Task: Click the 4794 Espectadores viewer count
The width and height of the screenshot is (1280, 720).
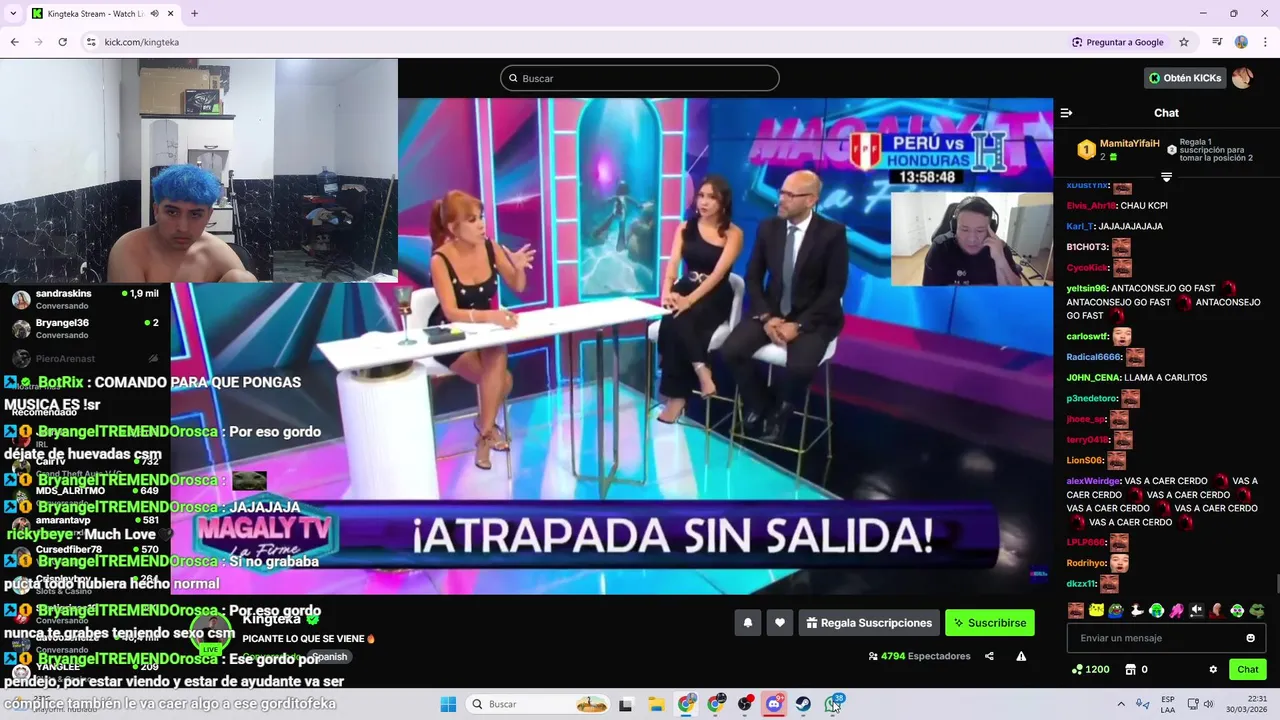Action: (x=919, y=656)
